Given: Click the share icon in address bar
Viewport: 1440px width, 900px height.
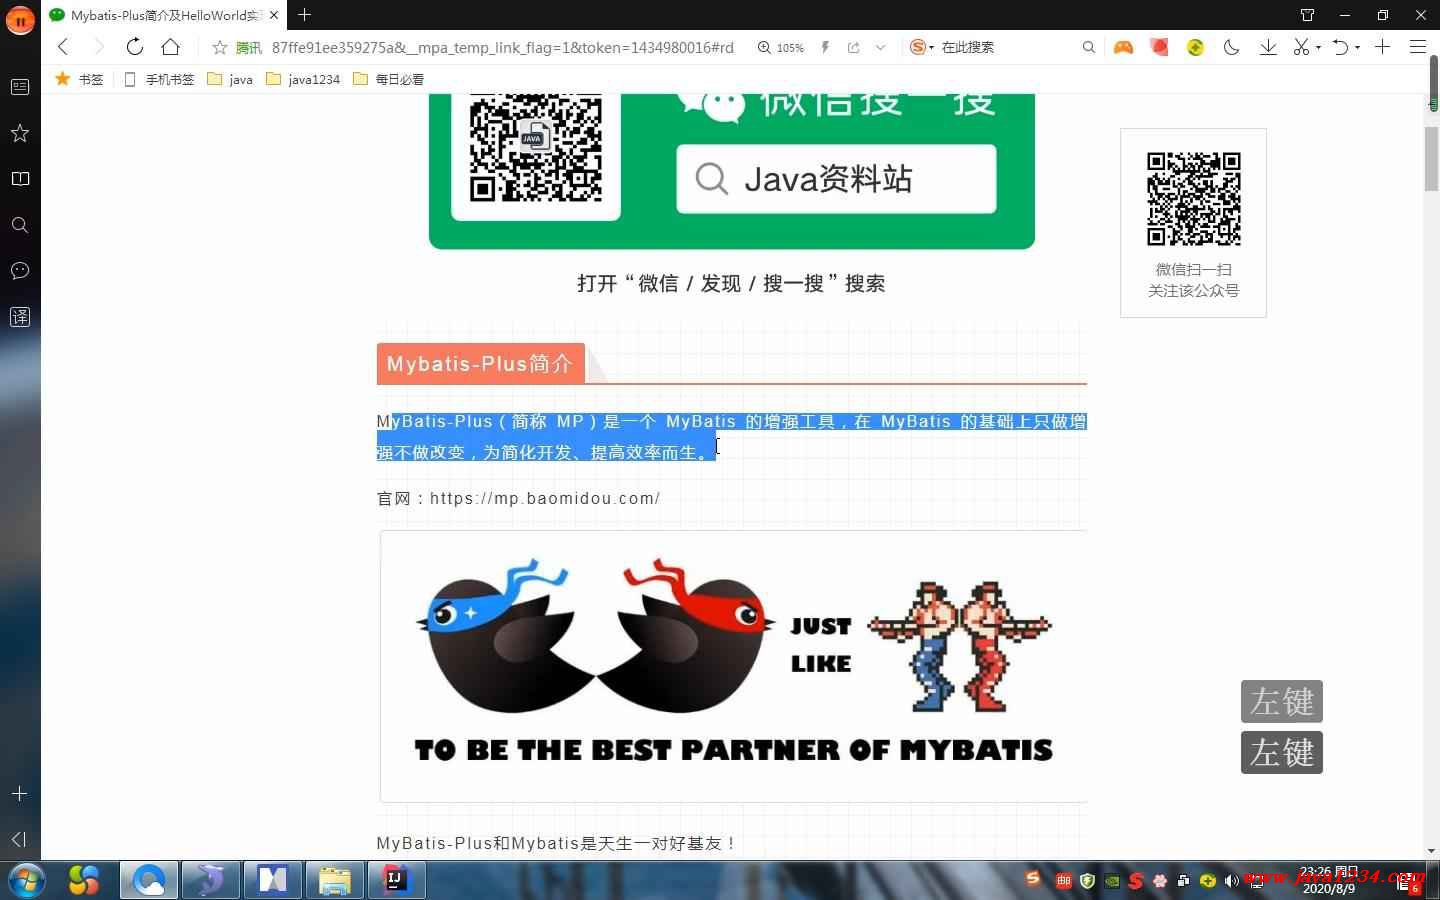Looking at the screenshot, I should tap(853, 47).
